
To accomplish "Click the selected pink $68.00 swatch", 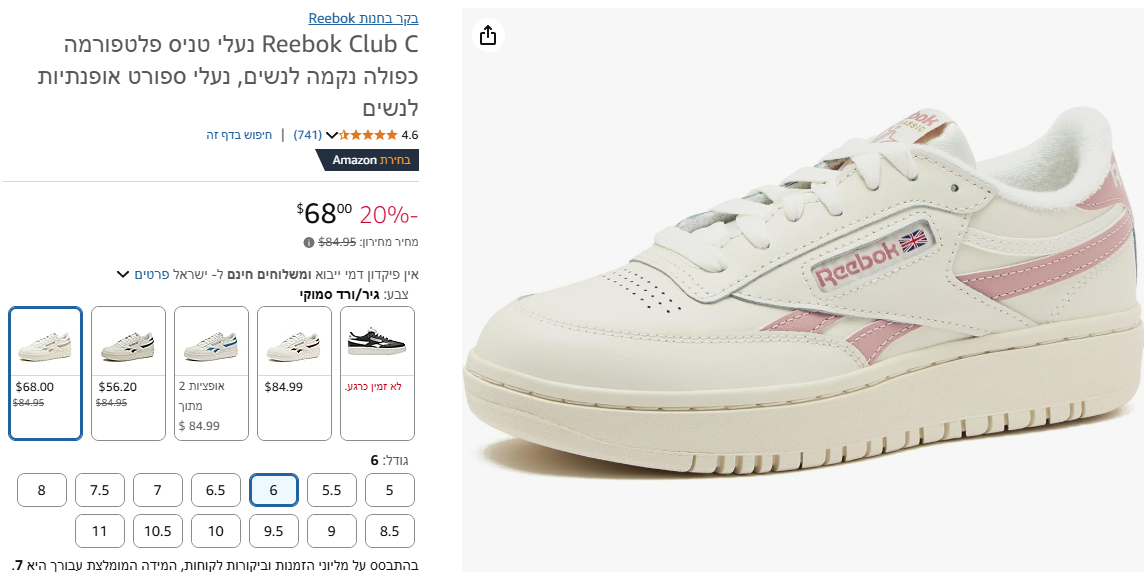I will [45, 373].
